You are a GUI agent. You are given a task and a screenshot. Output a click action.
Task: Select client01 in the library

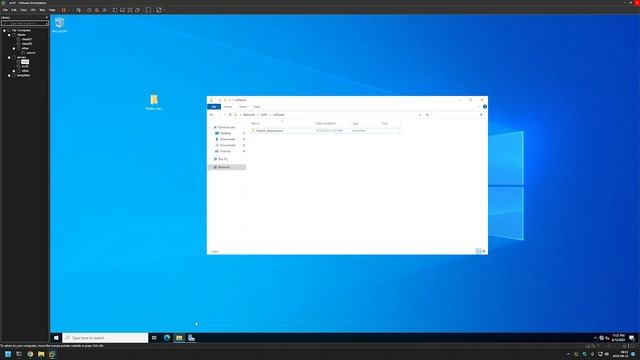(27, 39)
